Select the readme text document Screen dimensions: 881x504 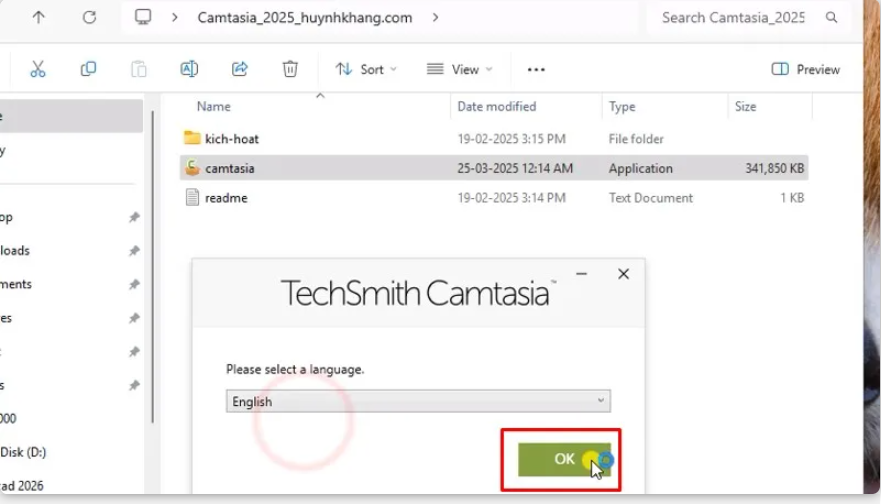tap(226, 198)
